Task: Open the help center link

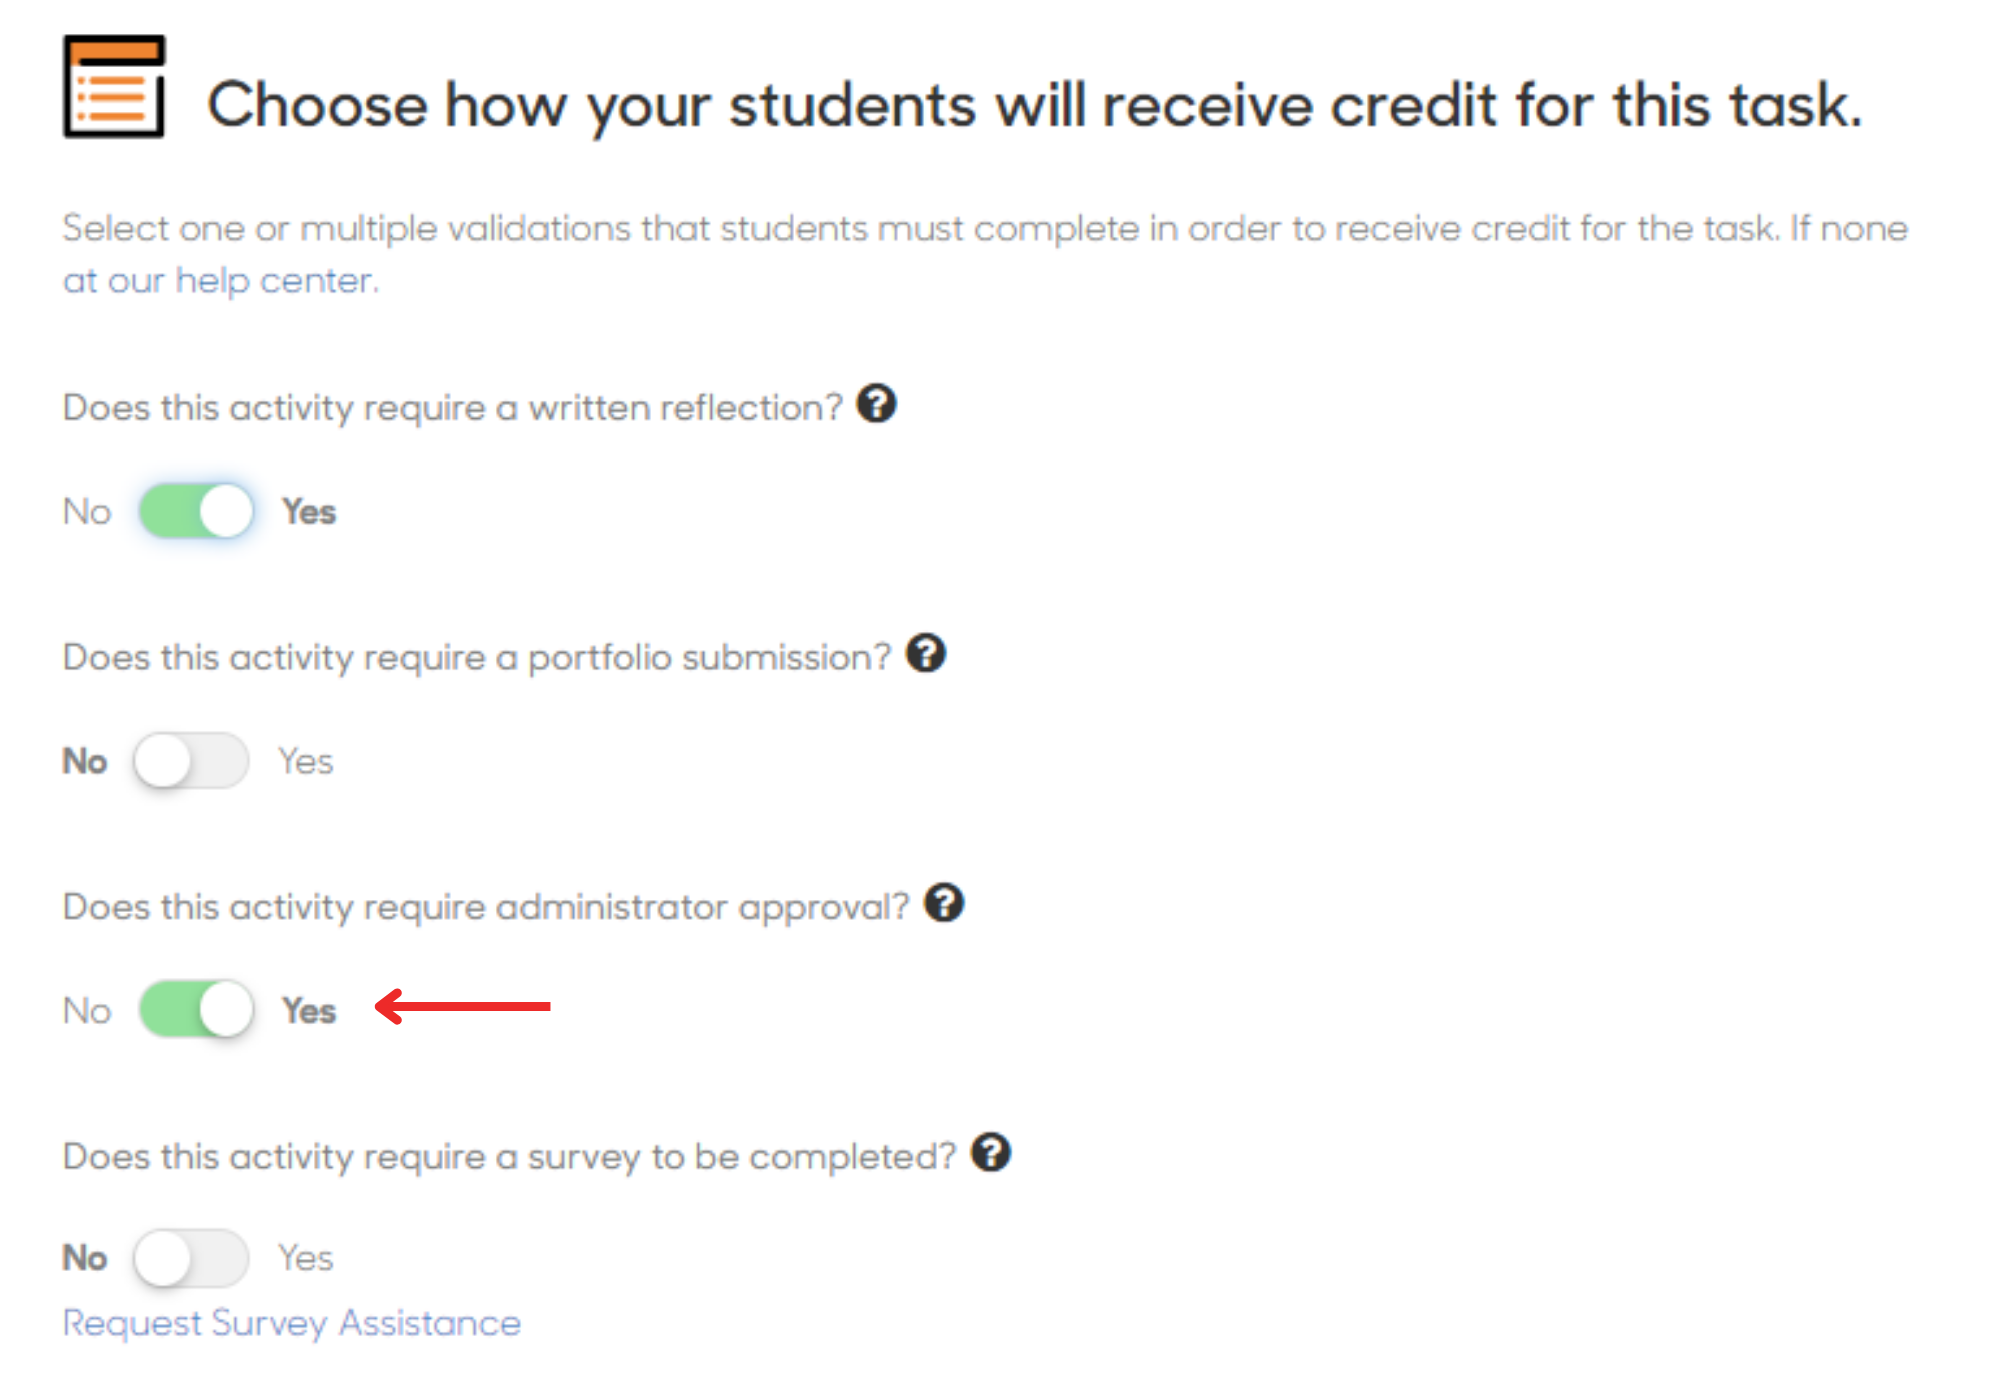Action: [x=220, y=281]
